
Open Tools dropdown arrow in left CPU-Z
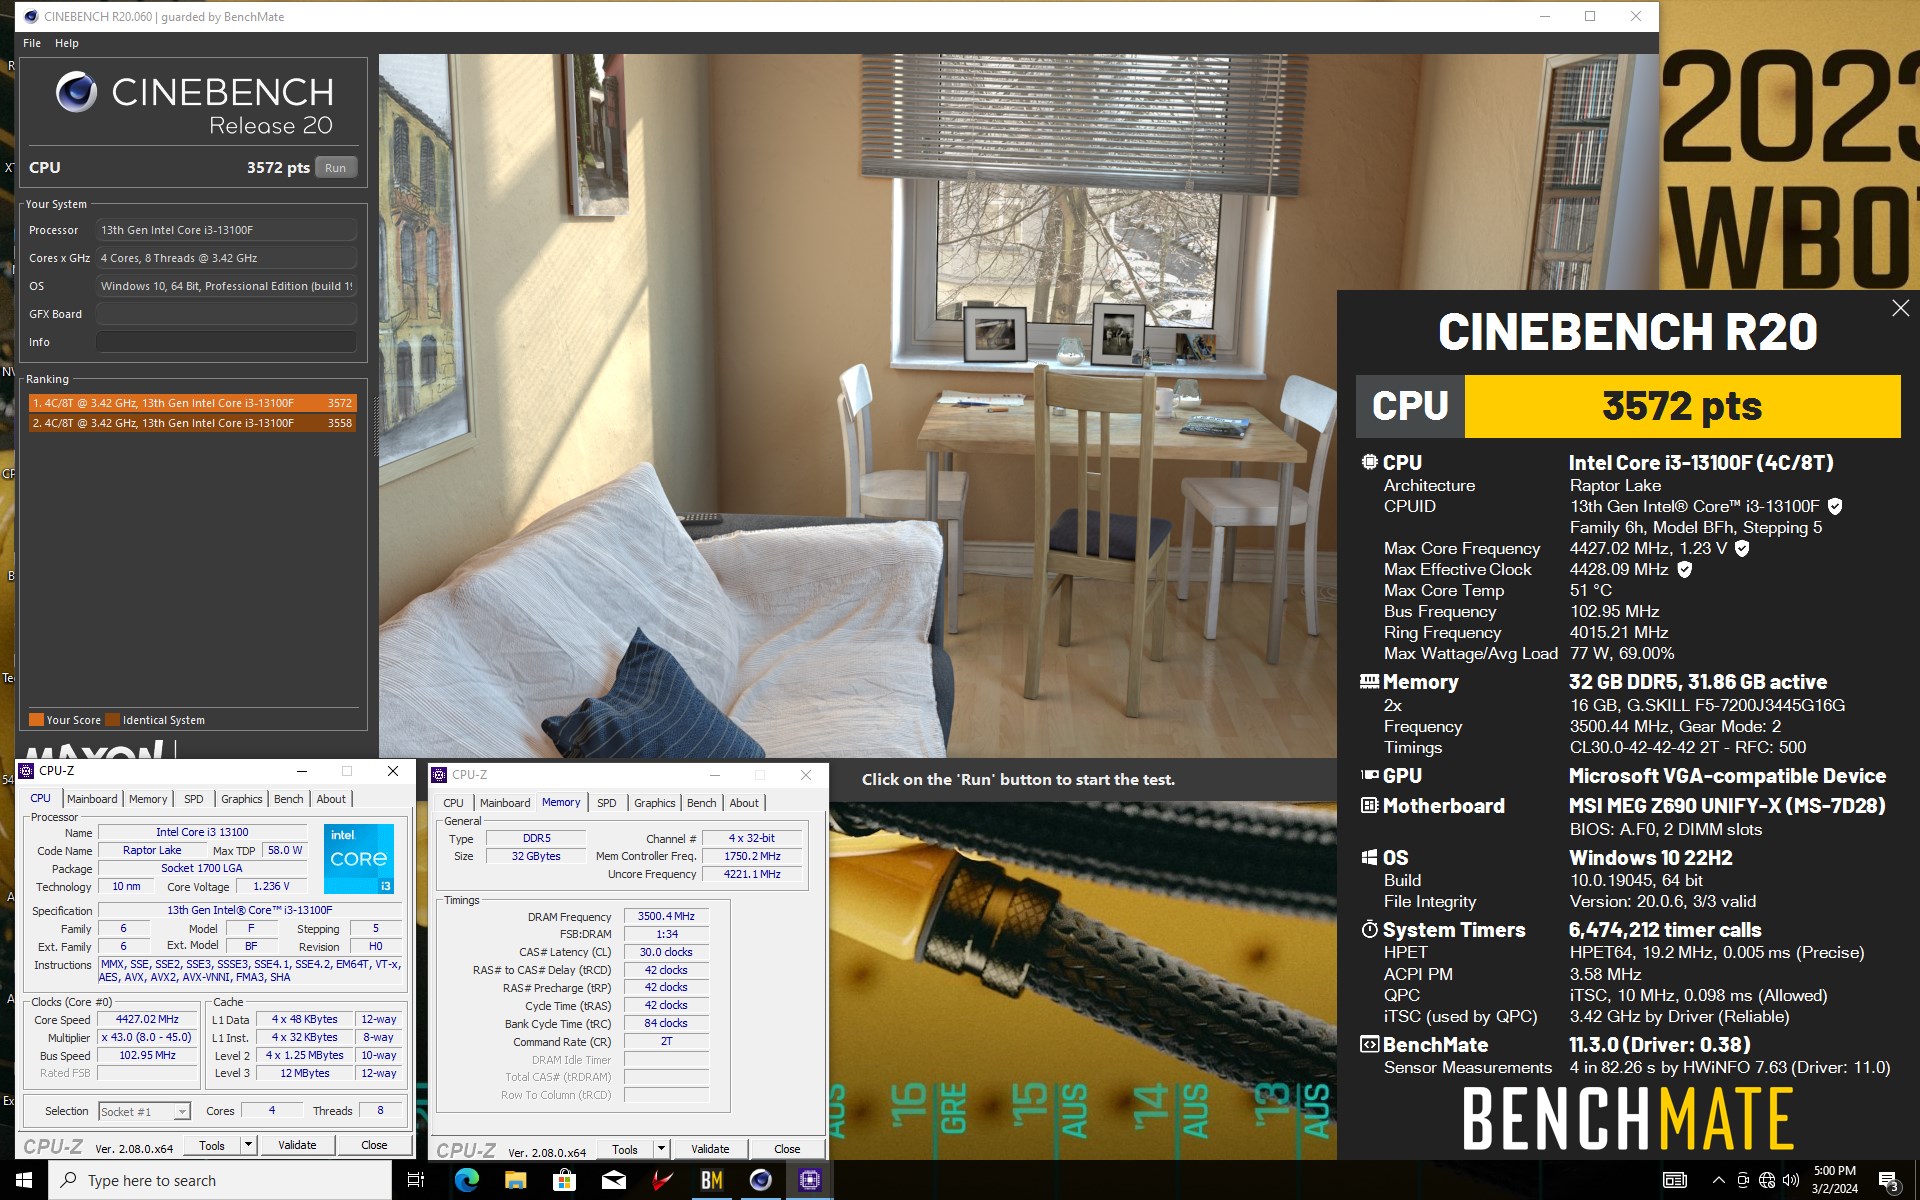(x=248, y=1144)
